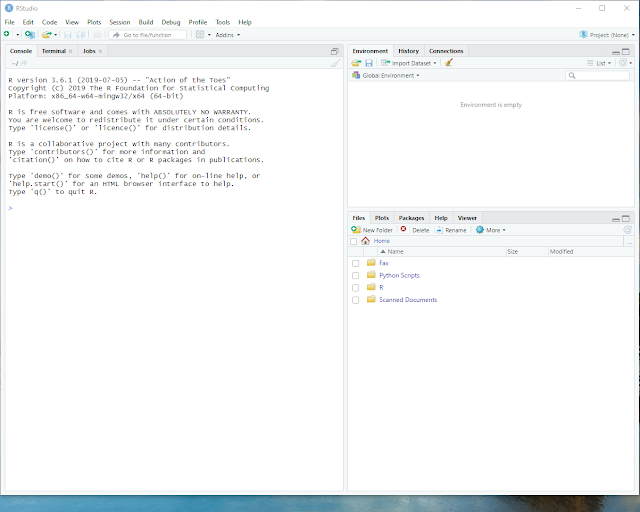
Task: Open the Import Dataset dropdown
Action: point(408,63)
